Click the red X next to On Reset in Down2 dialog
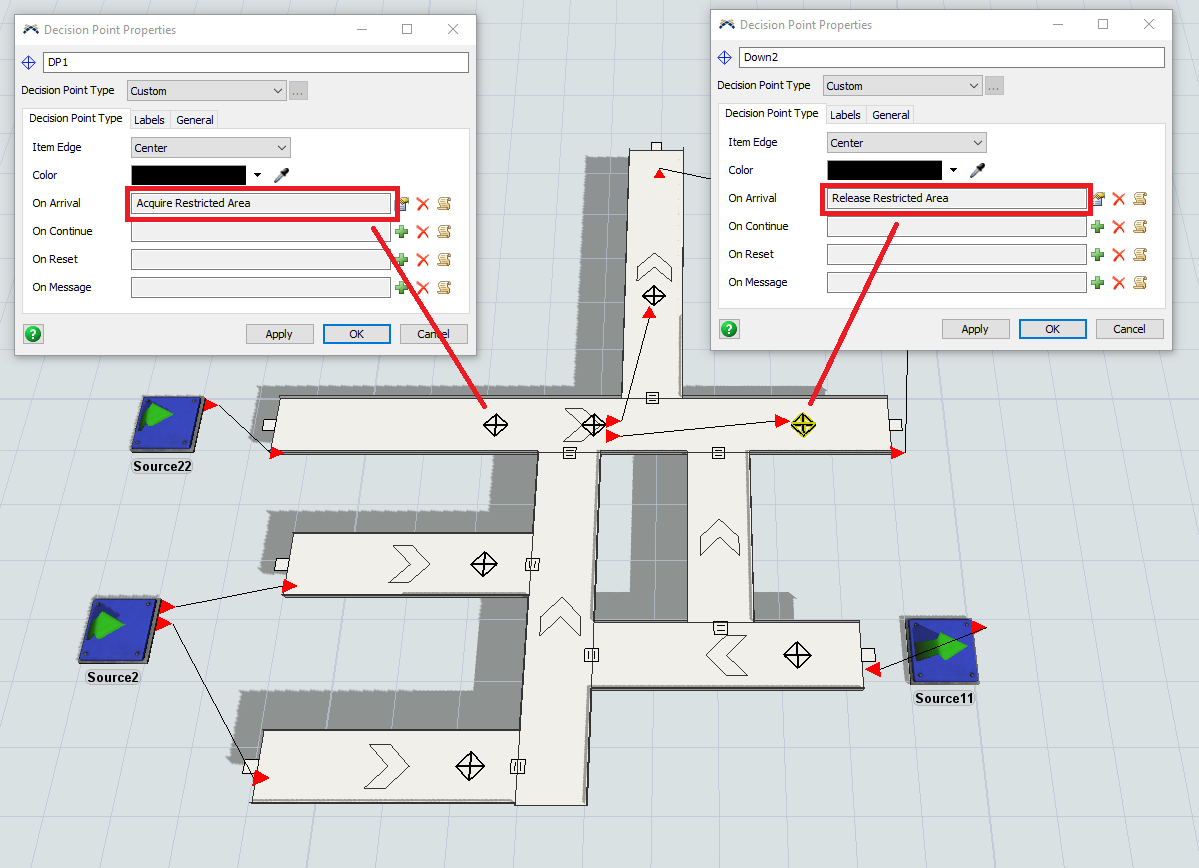This screenshot has height=868, width=1199. [x=1119, y=255]
